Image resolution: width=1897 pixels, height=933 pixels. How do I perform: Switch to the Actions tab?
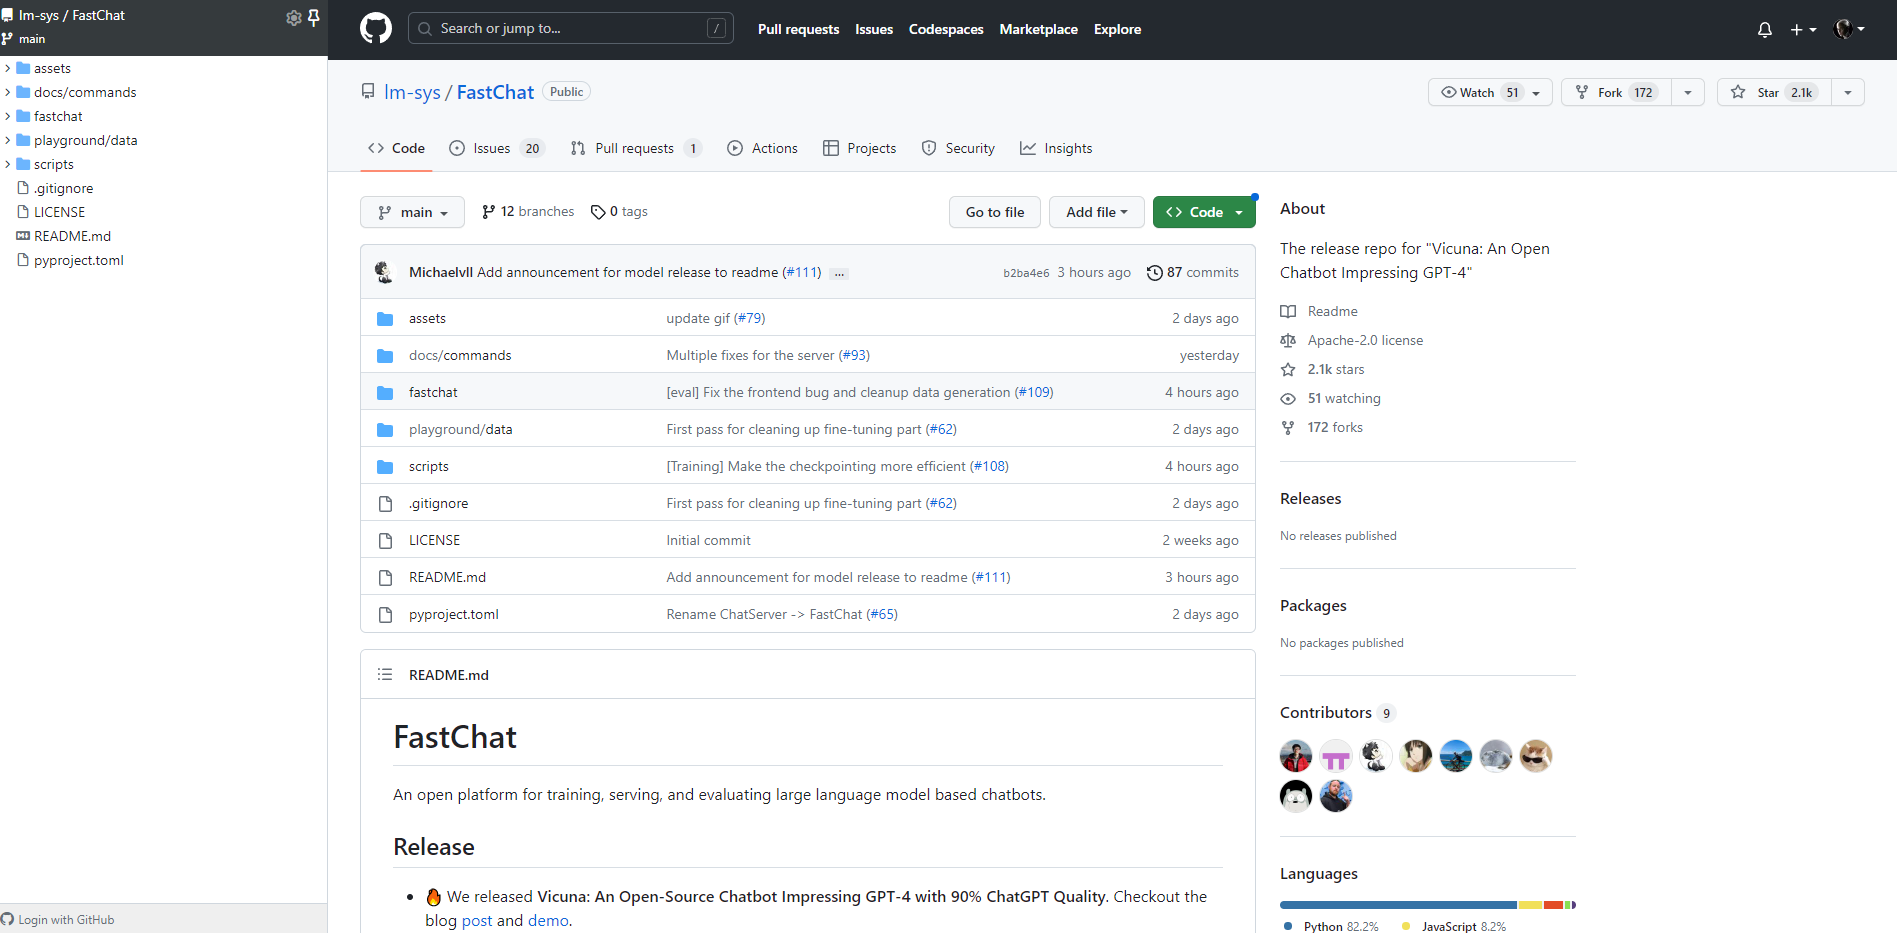763,148
